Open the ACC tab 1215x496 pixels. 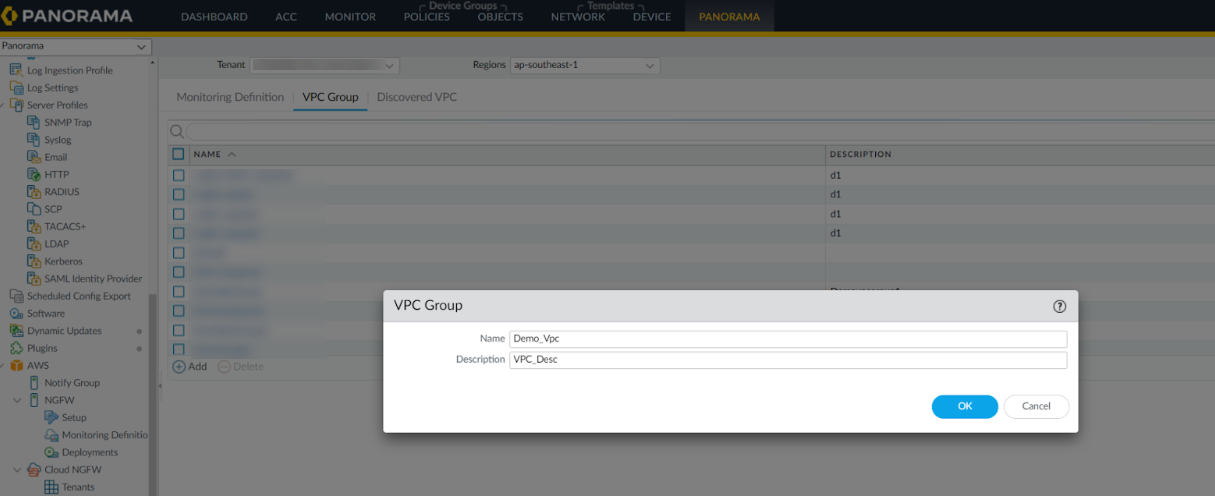pyautogui.click(x=286, y=17)
